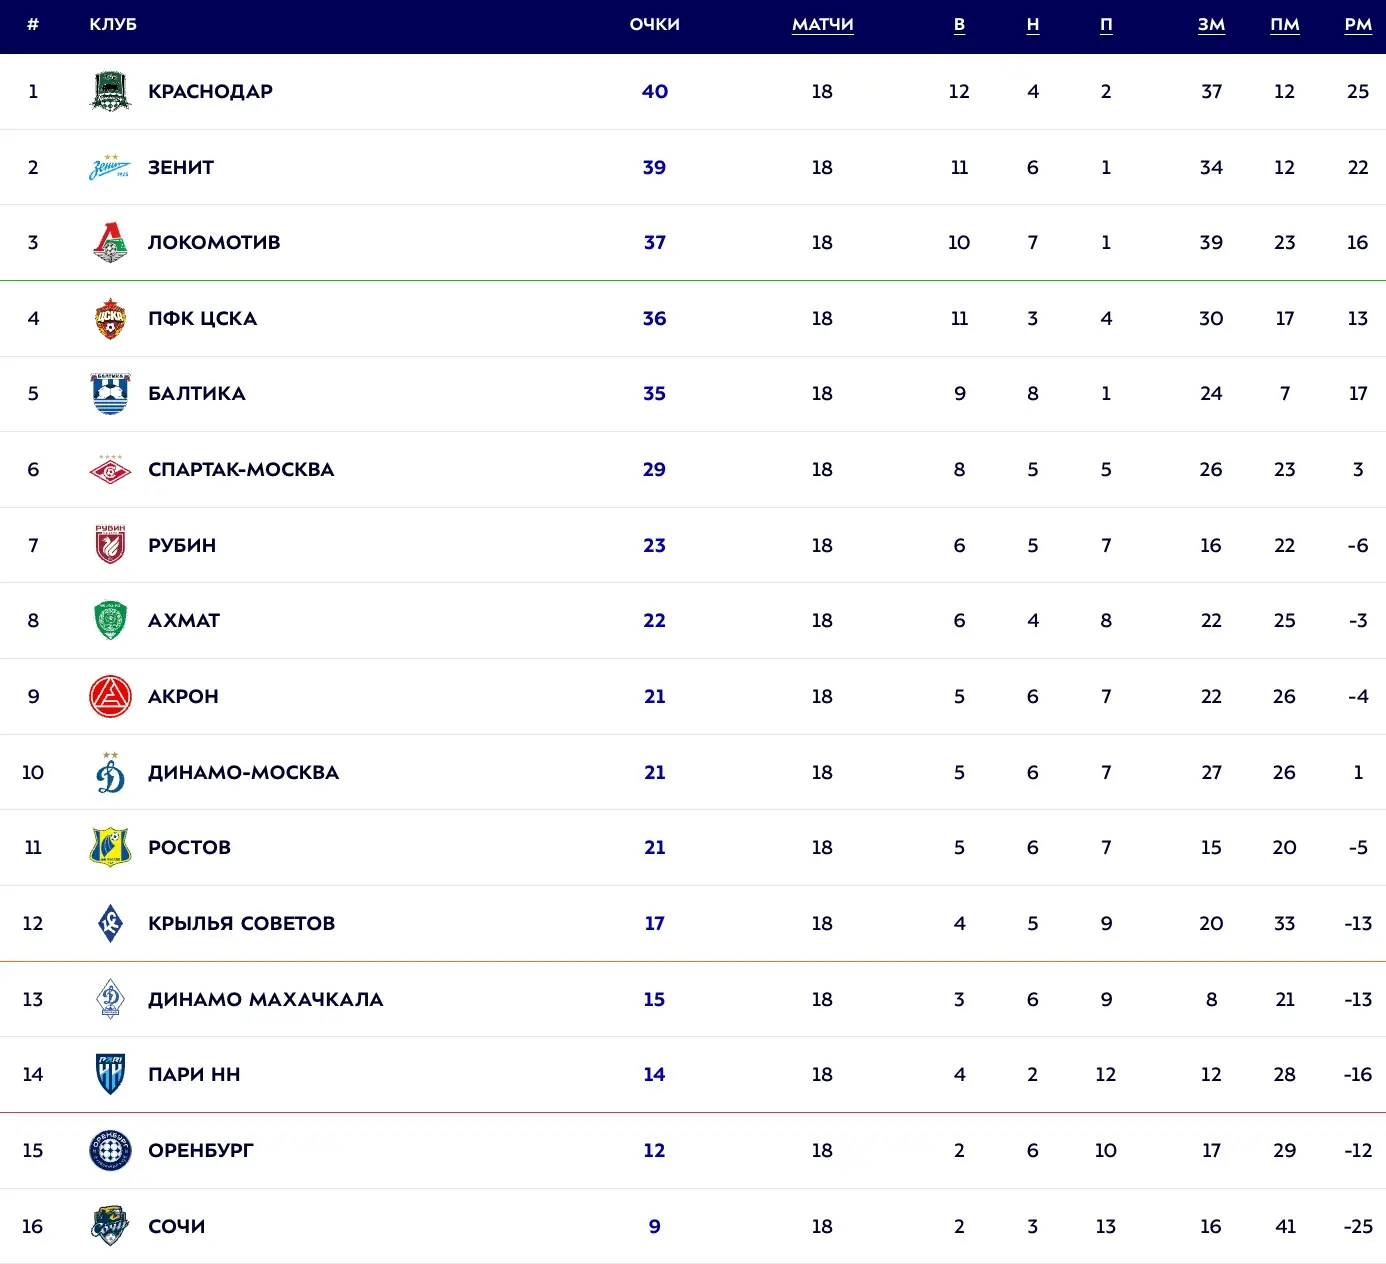Click the Sochi club emblem

point(110,1225)
